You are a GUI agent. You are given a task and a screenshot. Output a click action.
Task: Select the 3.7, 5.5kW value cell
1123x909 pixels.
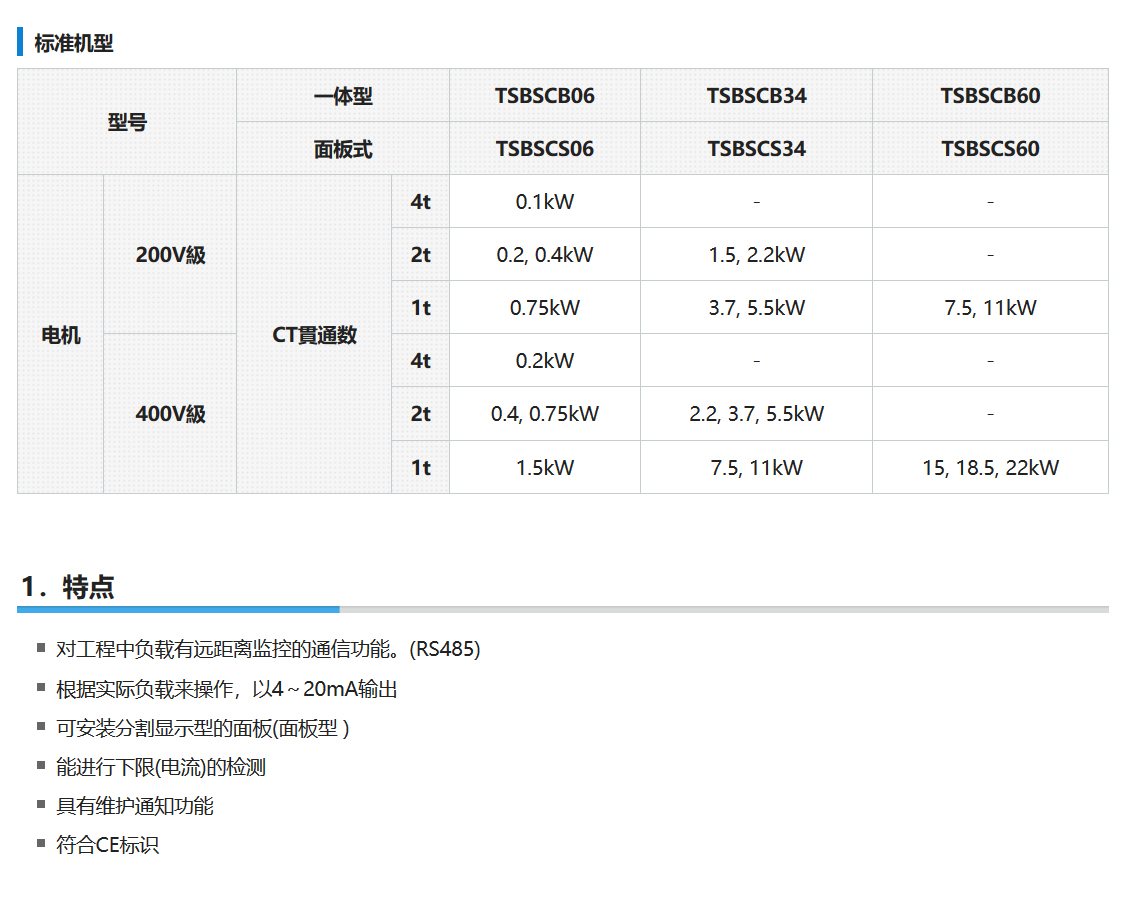[x=756, y=307]
